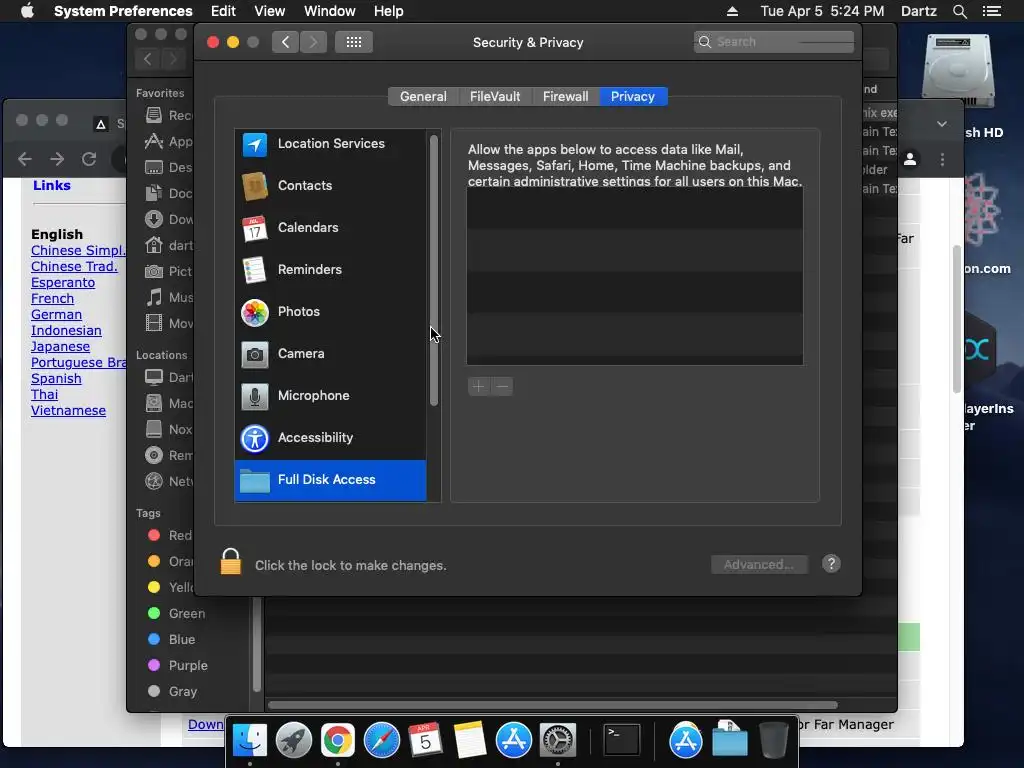This screenshot has height=768, width=1024.
Task: Open the help question mark button
Action: coord(831,564)
